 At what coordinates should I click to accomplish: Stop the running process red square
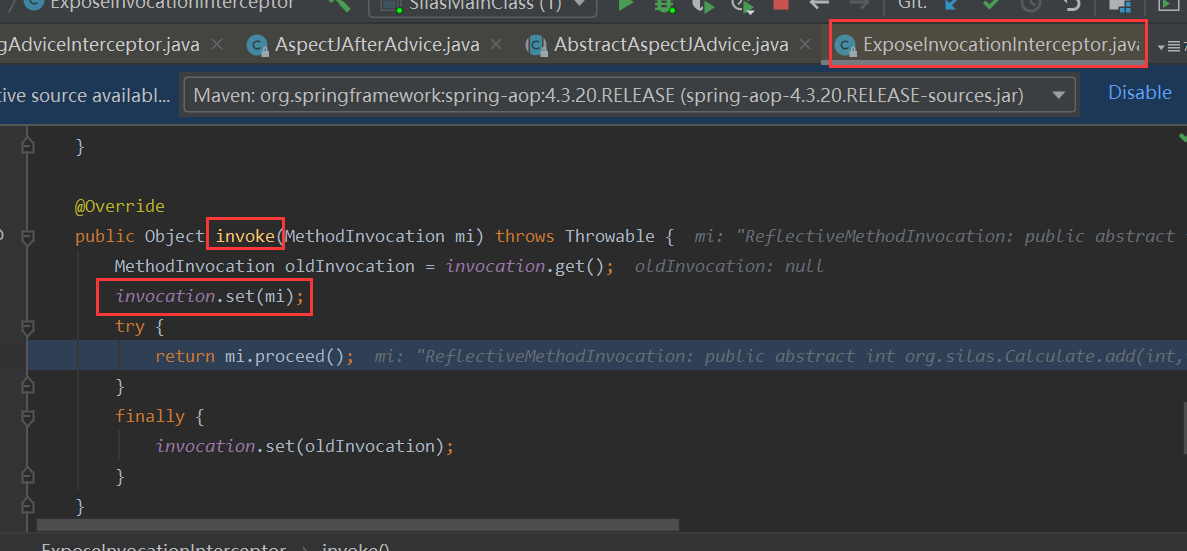(780, 4)
